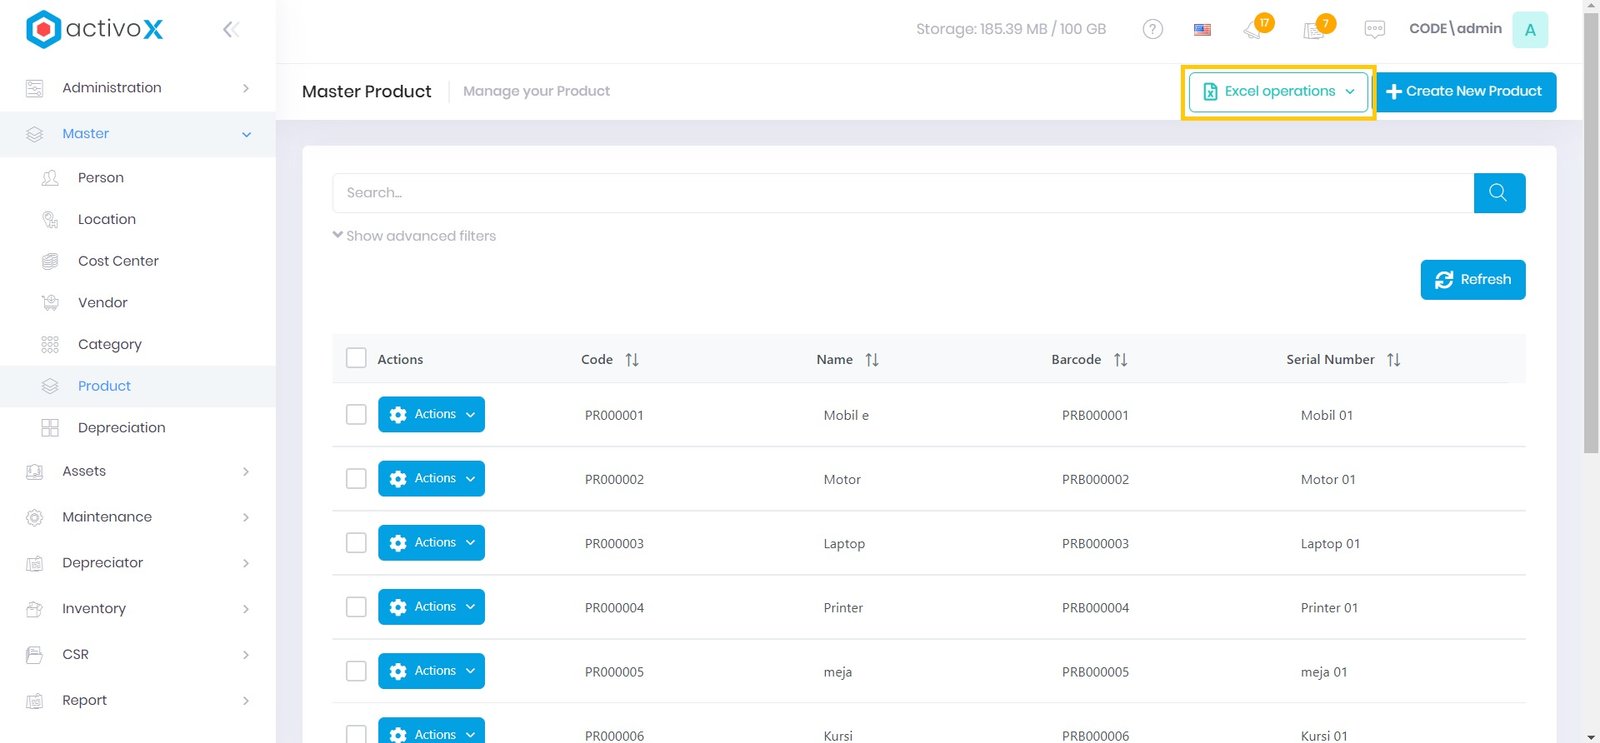Open the Vendor menu item
This screenshot has height=743, width=1600.
[102, 303]
